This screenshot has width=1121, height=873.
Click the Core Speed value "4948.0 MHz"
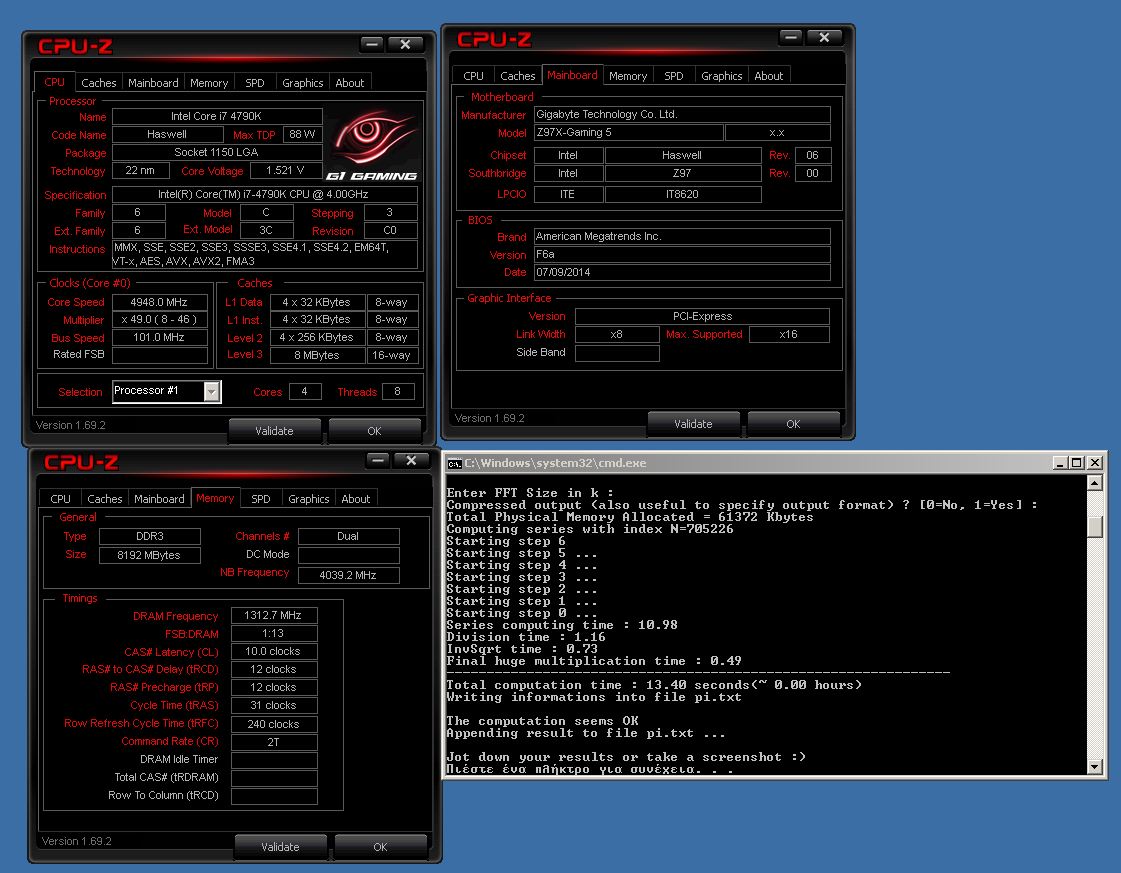[159, 302]
